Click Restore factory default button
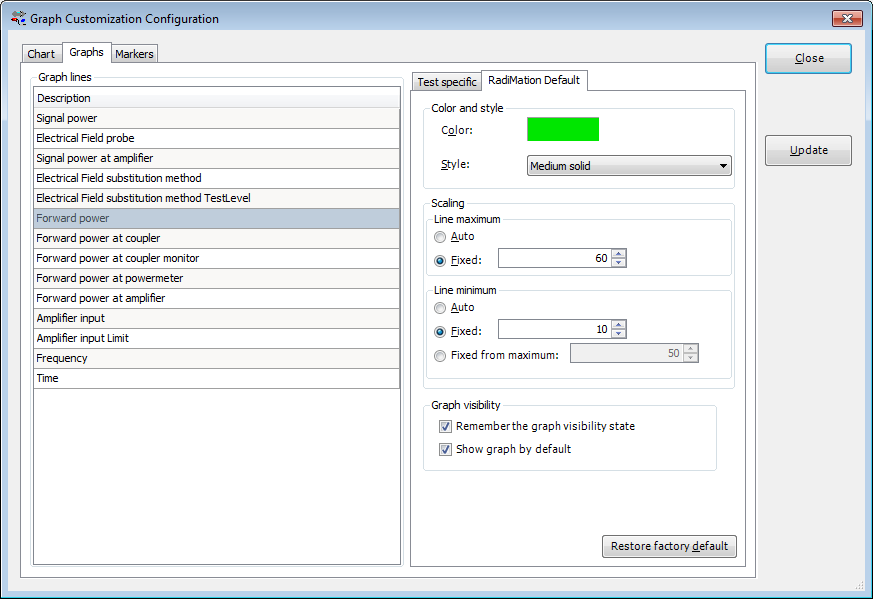Viewport: 873px width, 599px height. [669, 546]
